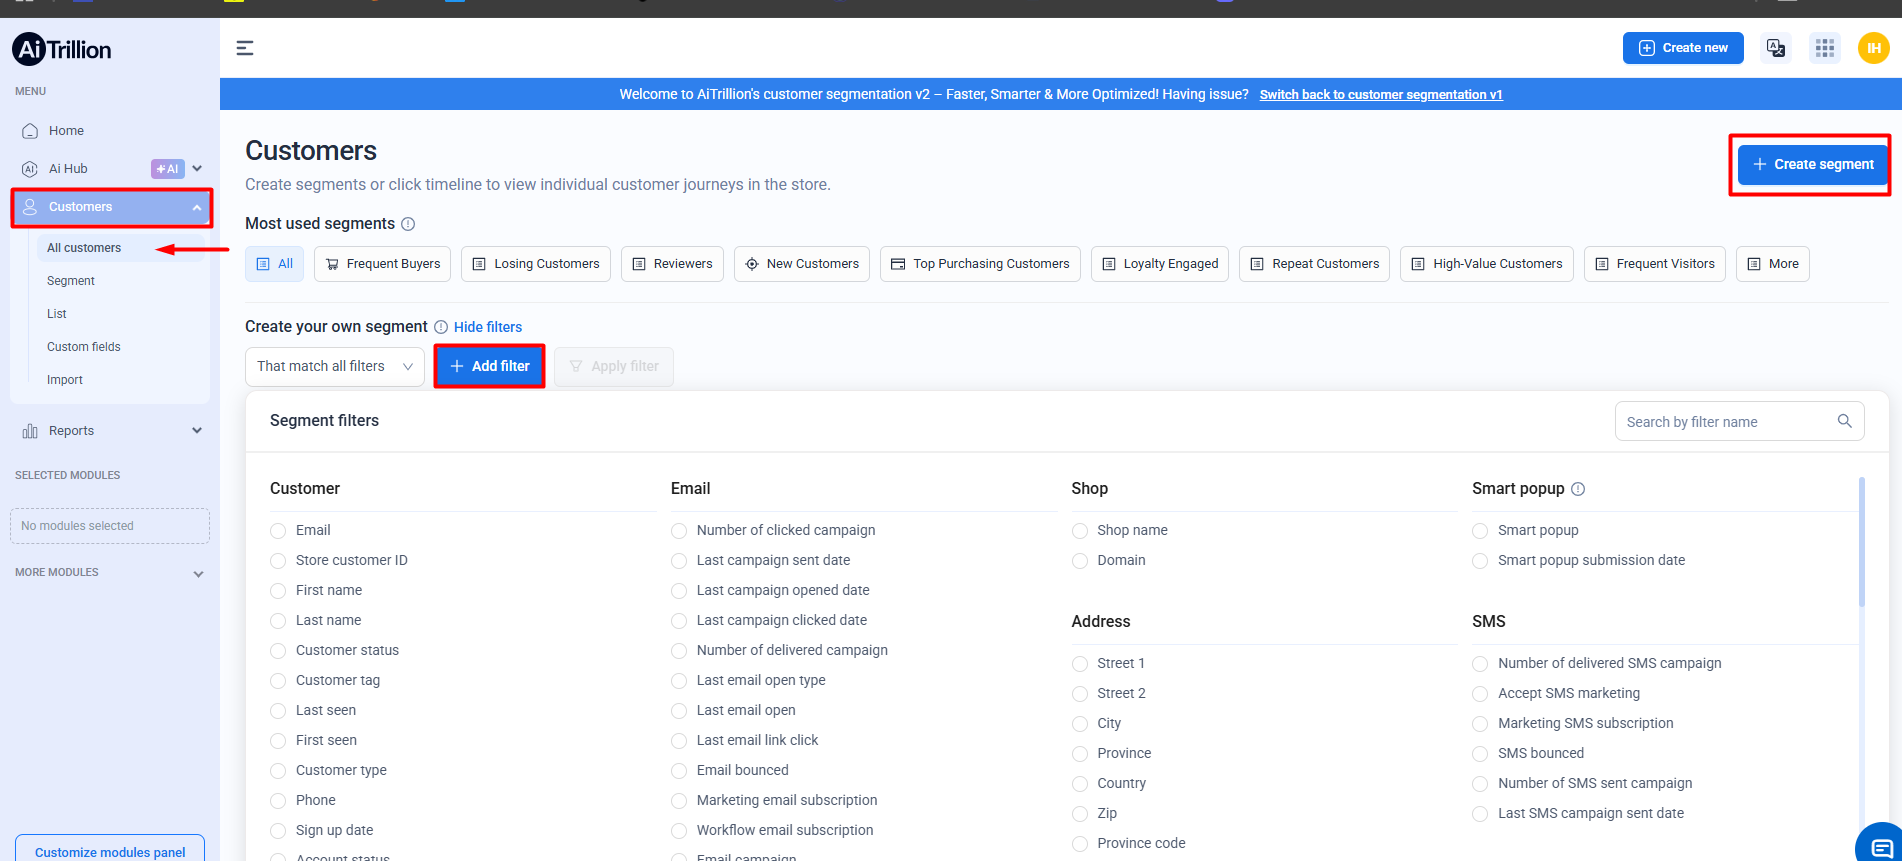
Task: Select the Frequent Buyers segment tab
Action: point(382,264)
